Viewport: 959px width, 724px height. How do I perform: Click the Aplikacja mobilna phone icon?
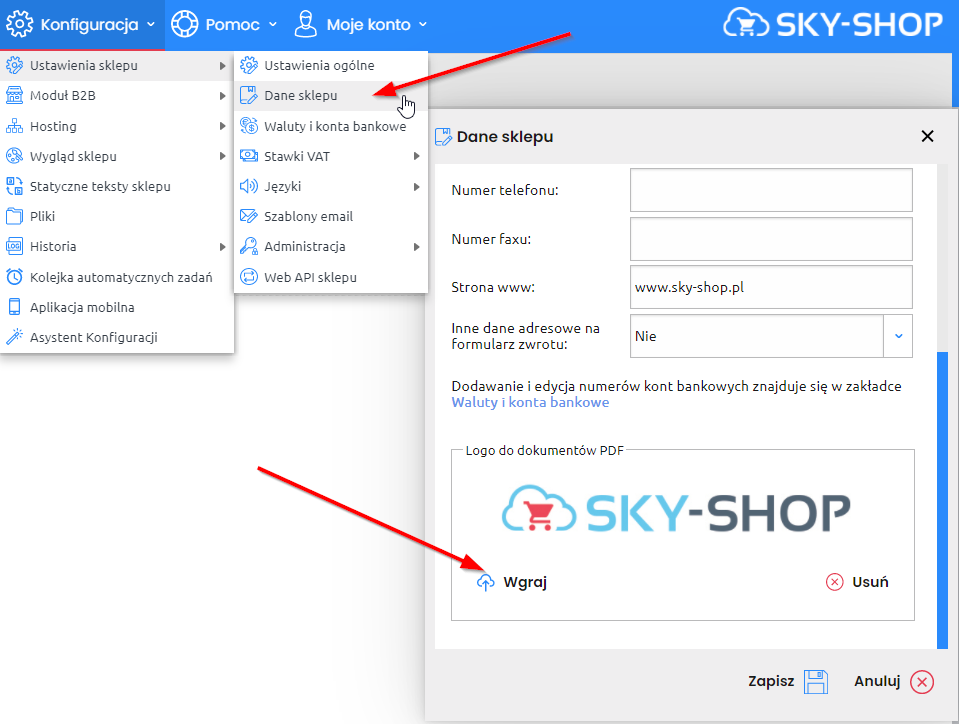tap(14, 307)
